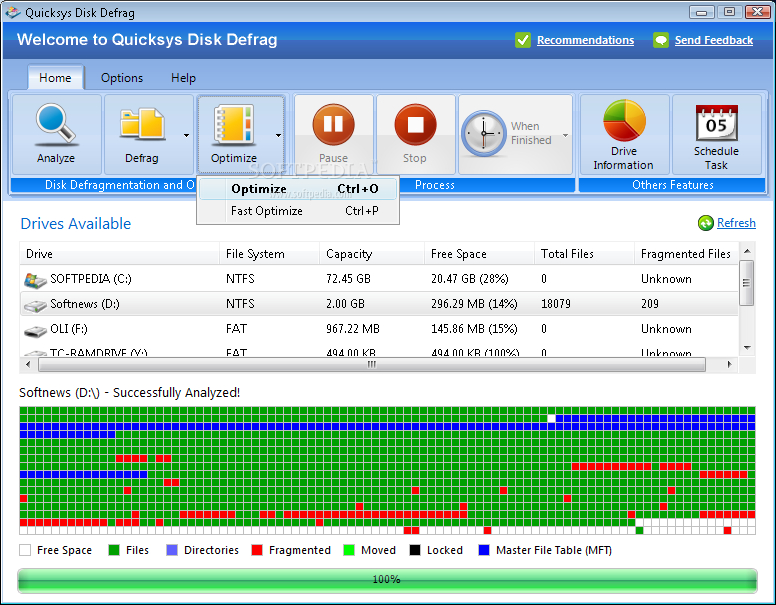Image resolution: width=776 pixels, height=605 pixels.
Task: Click the Analyze magnifier icon
Action: (55, 124)
